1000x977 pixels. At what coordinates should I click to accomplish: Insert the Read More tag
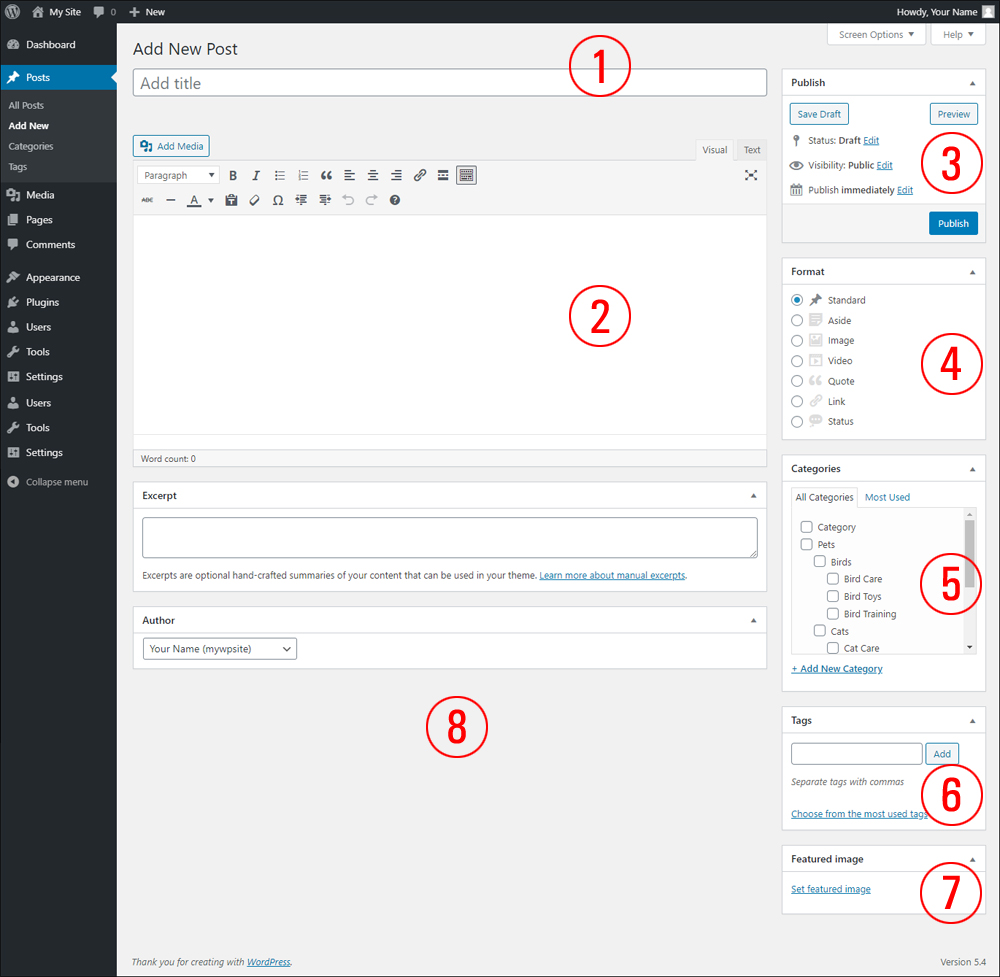point(443,175)
